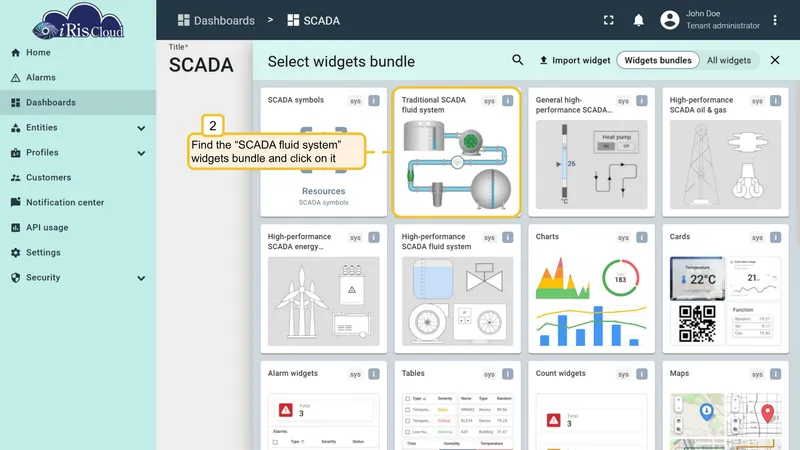Switch to All widgets view
The height and width of the screenshot is (450, 800).
(729, 60)
